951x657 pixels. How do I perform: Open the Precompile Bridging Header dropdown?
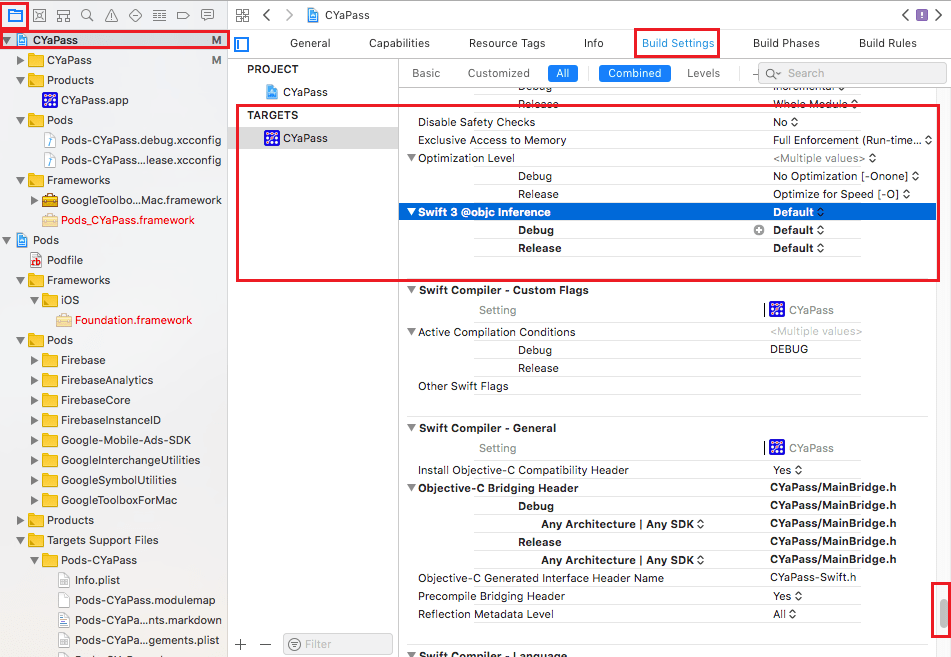coord(788,596)
